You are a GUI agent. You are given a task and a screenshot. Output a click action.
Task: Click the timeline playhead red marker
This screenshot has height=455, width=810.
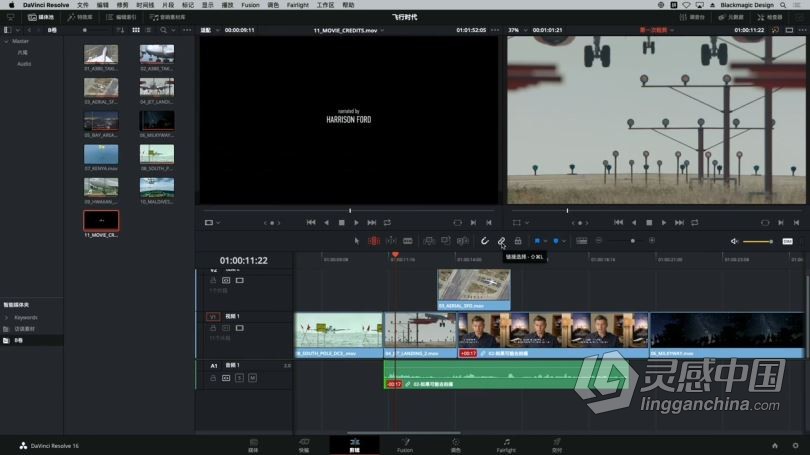point(395,255)
